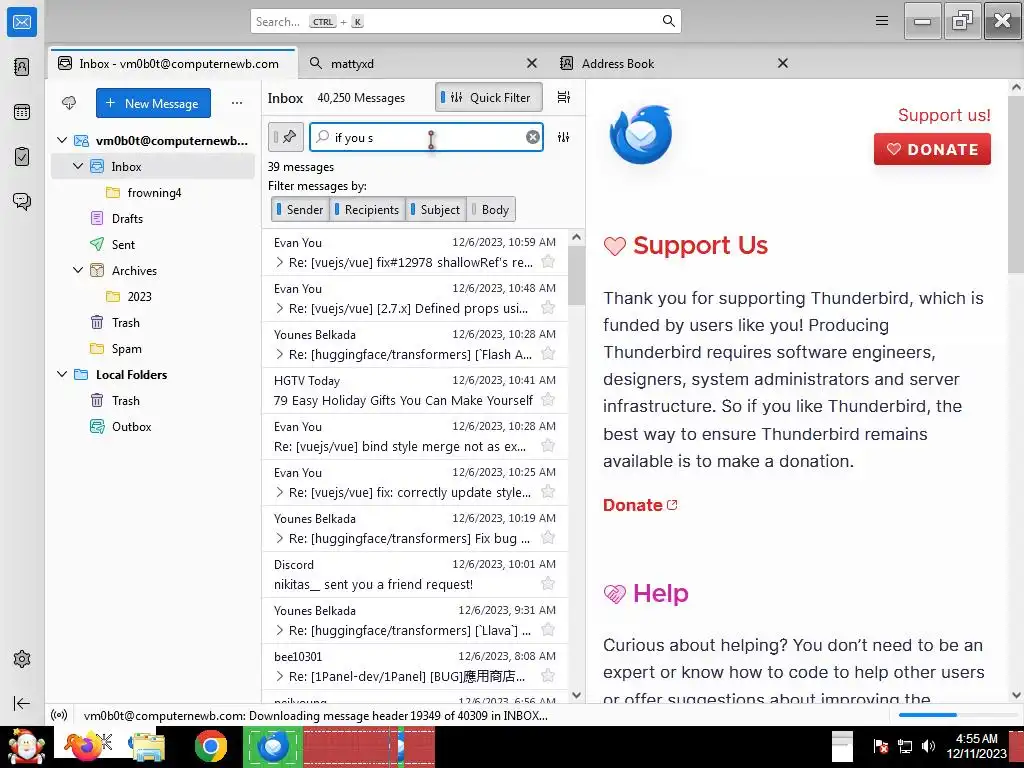Viewport: 1024px width, 768px height.
Task: Star the 10:59 AM Evan You message
Action: [x=549, y=262]
